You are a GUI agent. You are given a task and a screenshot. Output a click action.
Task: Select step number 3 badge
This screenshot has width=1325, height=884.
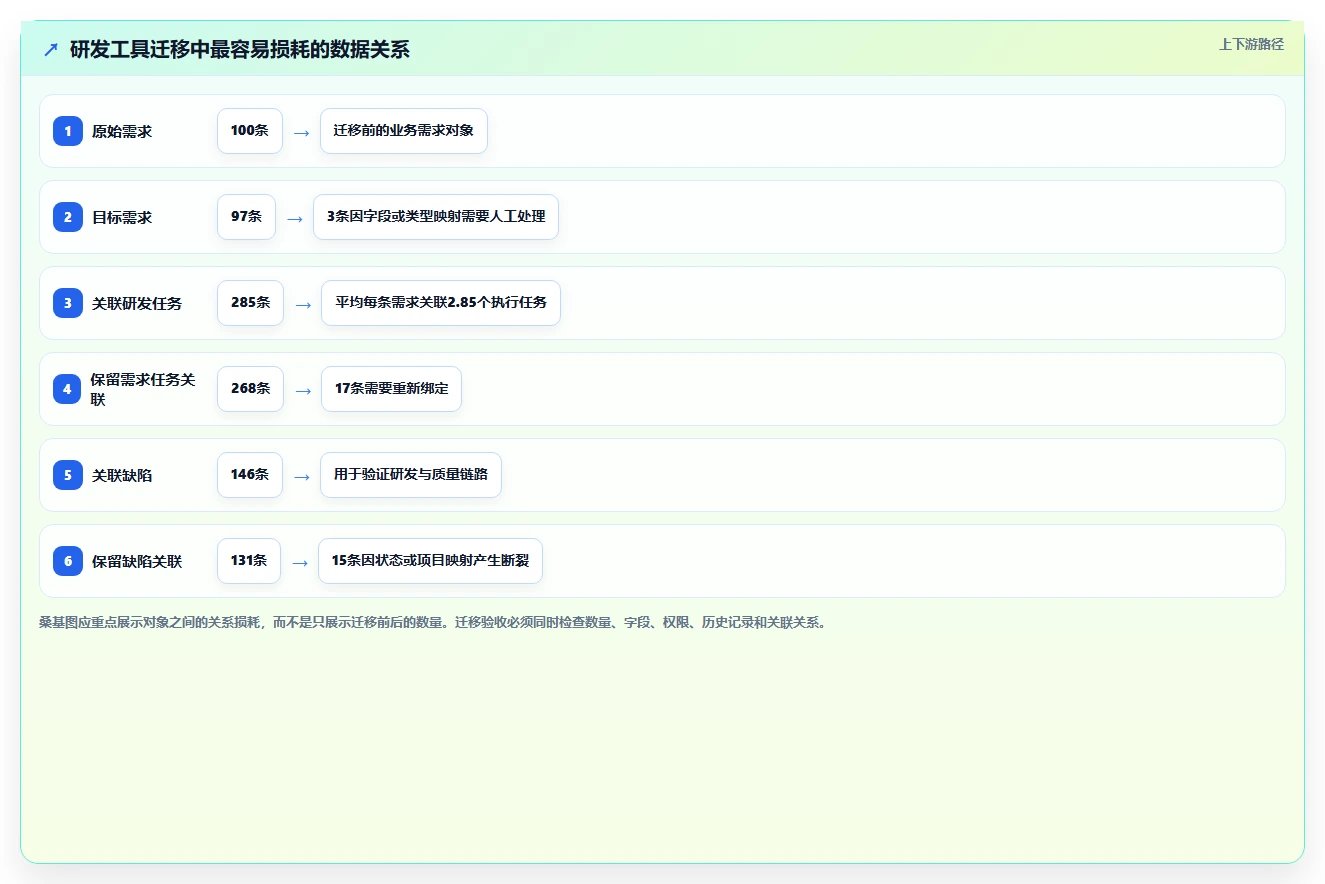click(68, 303)
